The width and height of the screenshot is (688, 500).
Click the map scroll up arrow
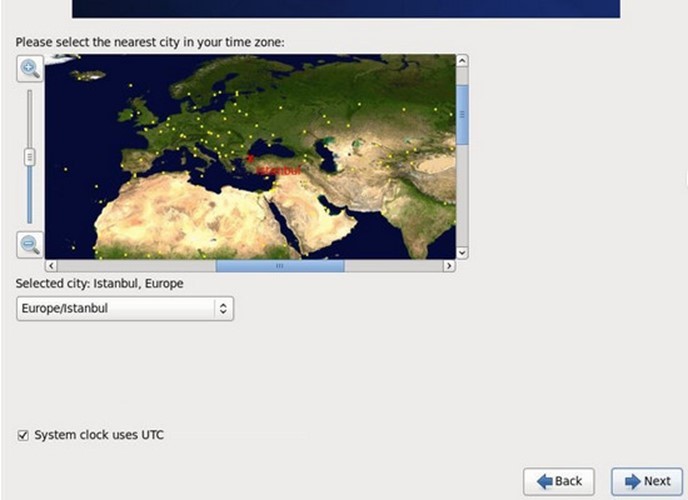[462, 61]
